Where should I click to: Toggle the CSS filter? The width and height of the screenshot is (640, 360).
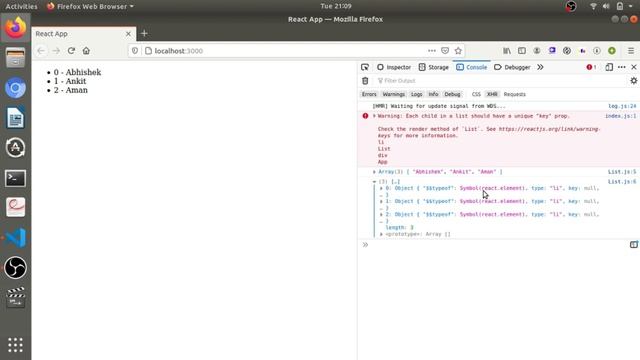476,94
